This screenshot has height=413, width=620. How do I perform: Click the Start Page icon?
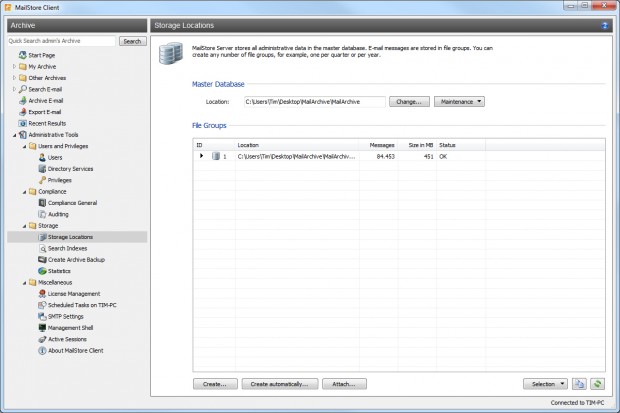coord(23,55)
